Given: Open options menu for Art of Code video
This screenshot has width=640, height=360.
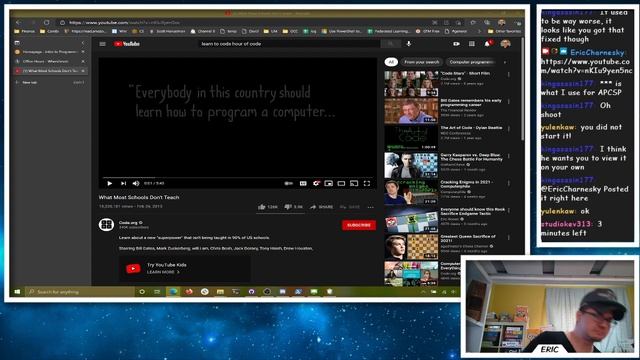Looking at the screenshot, I should pos(509,129).
